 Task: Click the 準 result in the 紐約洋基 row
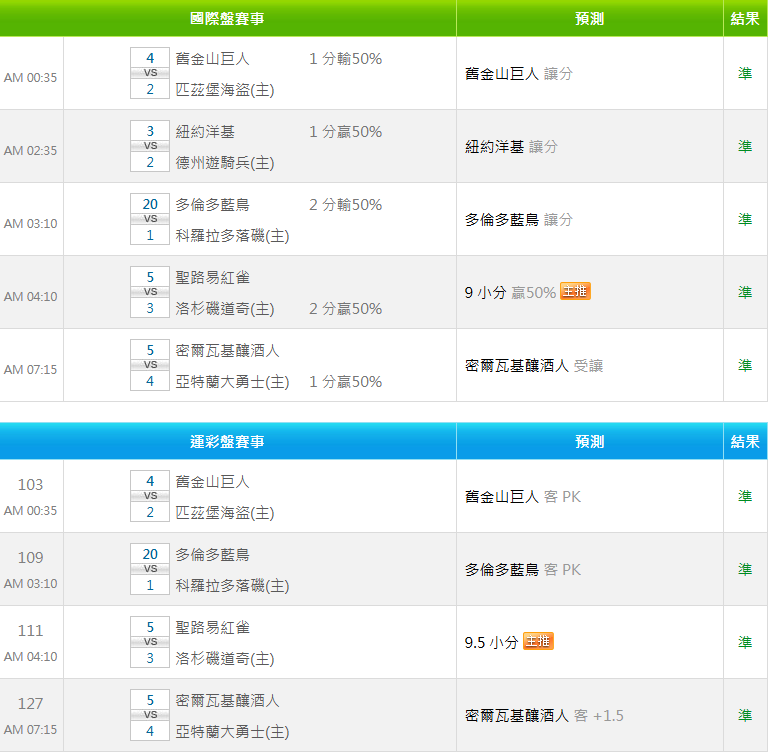745,146
